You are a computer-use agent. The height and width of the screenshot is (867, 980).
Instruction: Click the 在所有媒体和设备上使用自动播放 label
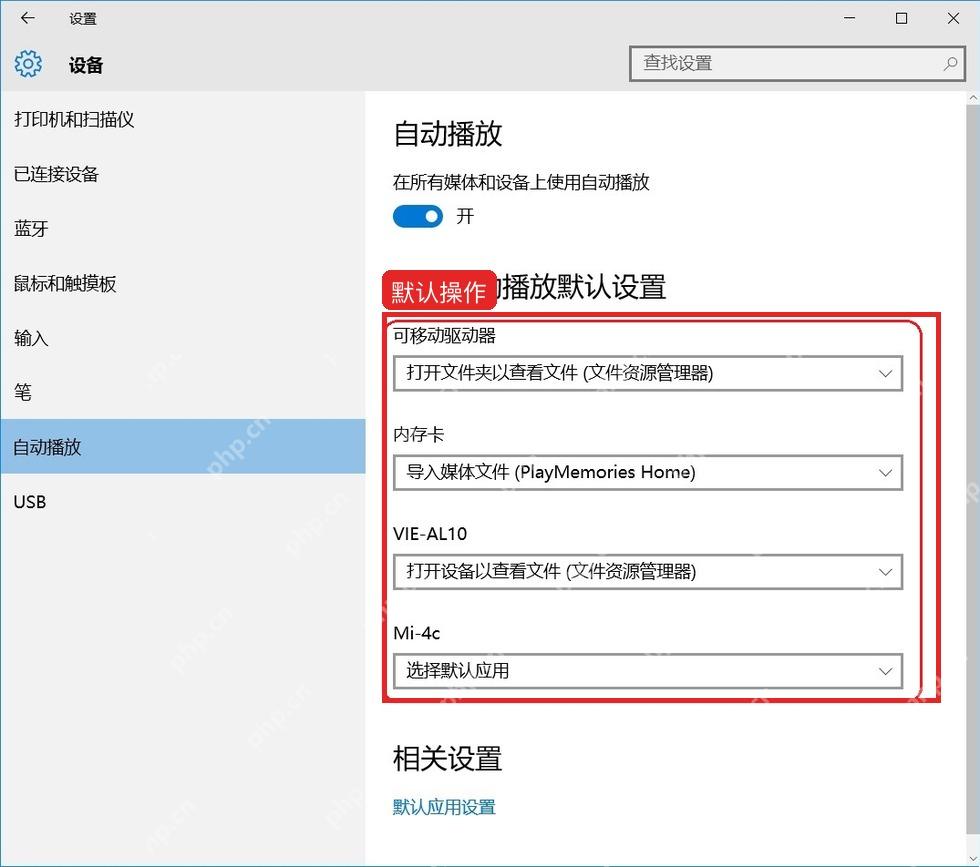point(521,182)
